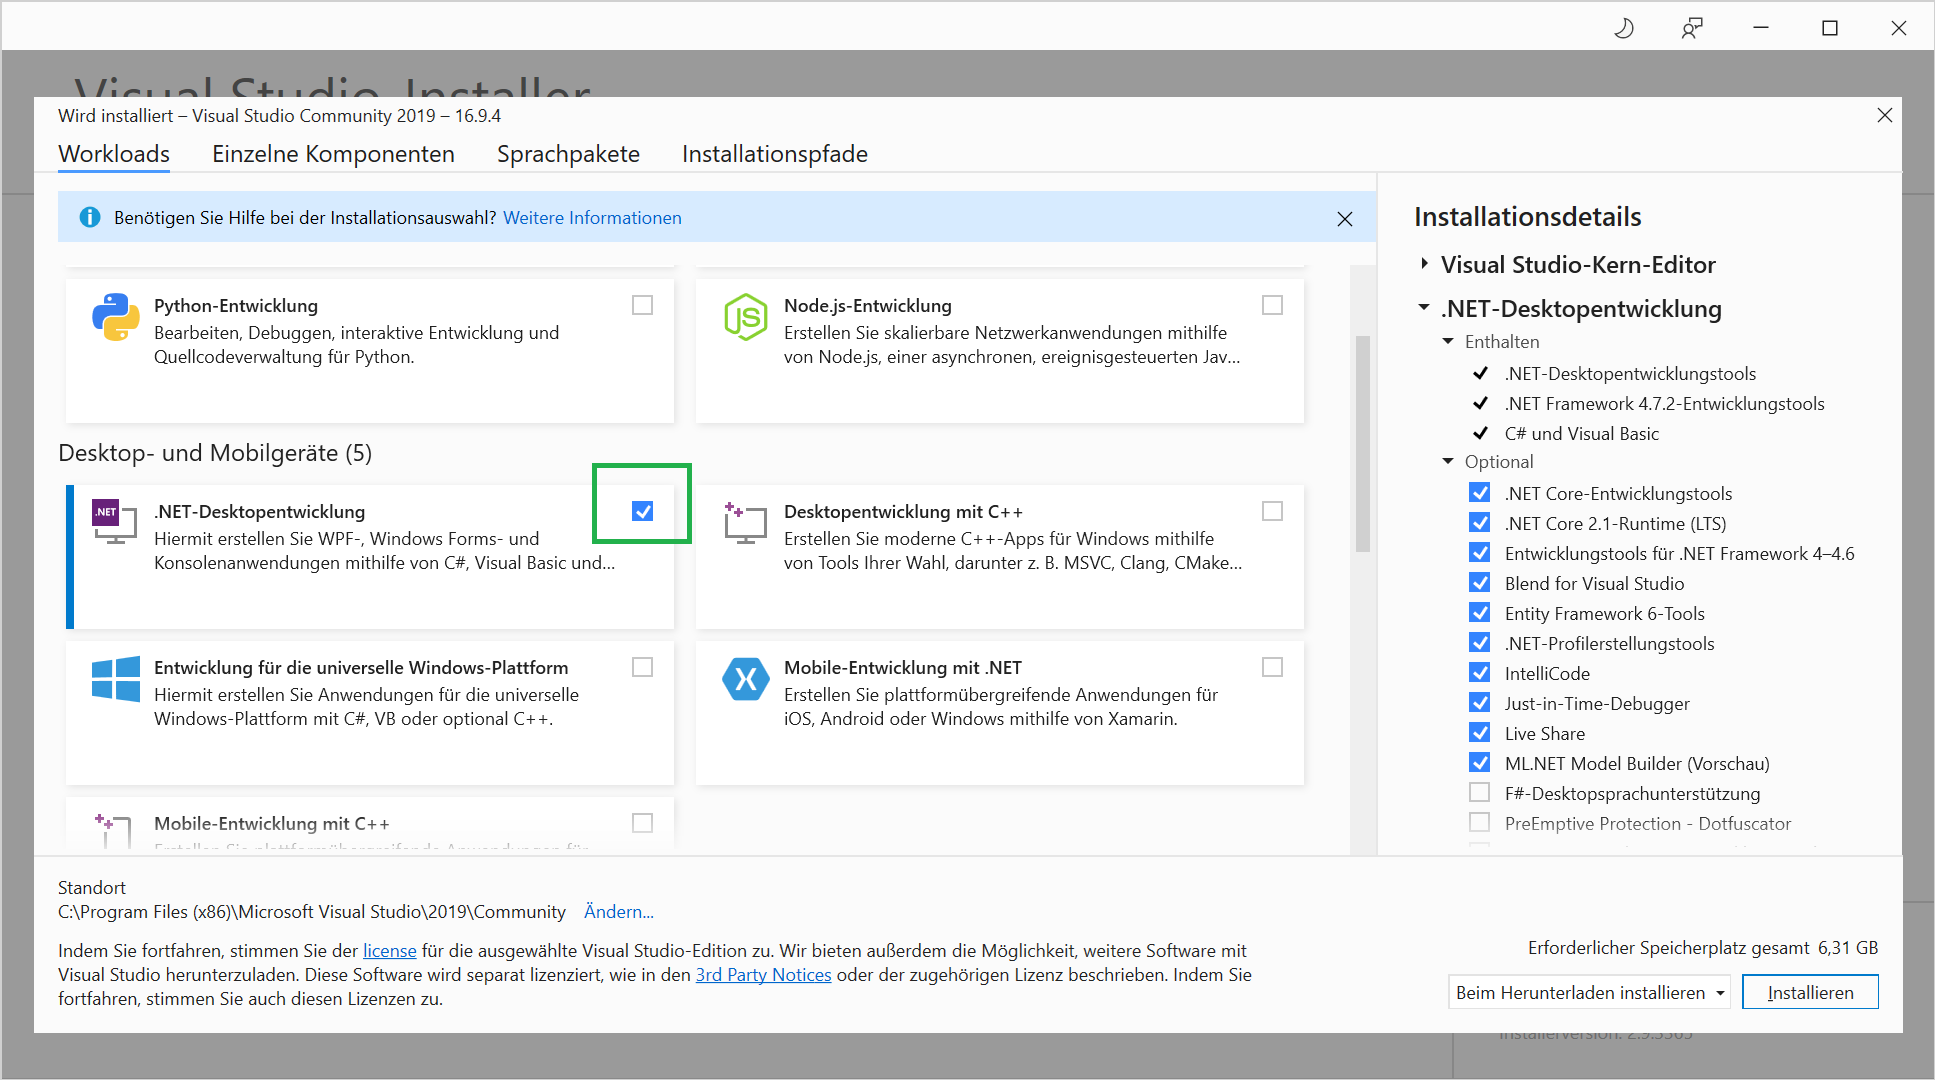Open the Weitere Informationen link

592,218
